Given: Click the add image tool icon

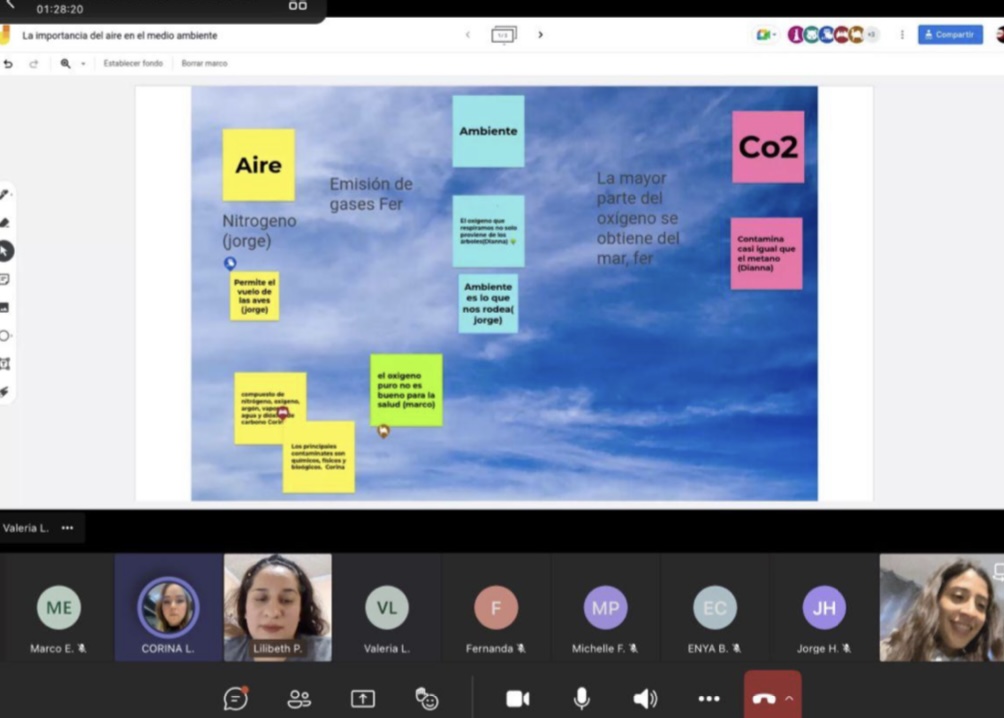Looking at the screenshot, I should coord(5,307).
